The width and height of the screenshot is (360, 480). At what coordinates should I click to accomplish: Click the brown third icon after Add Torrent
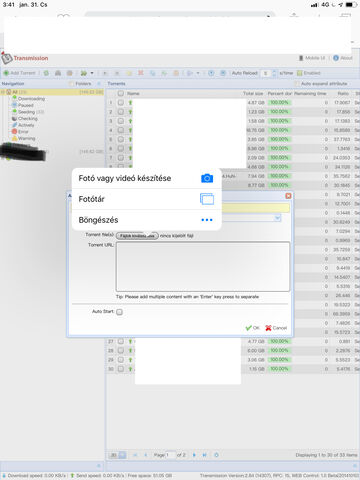(x=70, y=73)
